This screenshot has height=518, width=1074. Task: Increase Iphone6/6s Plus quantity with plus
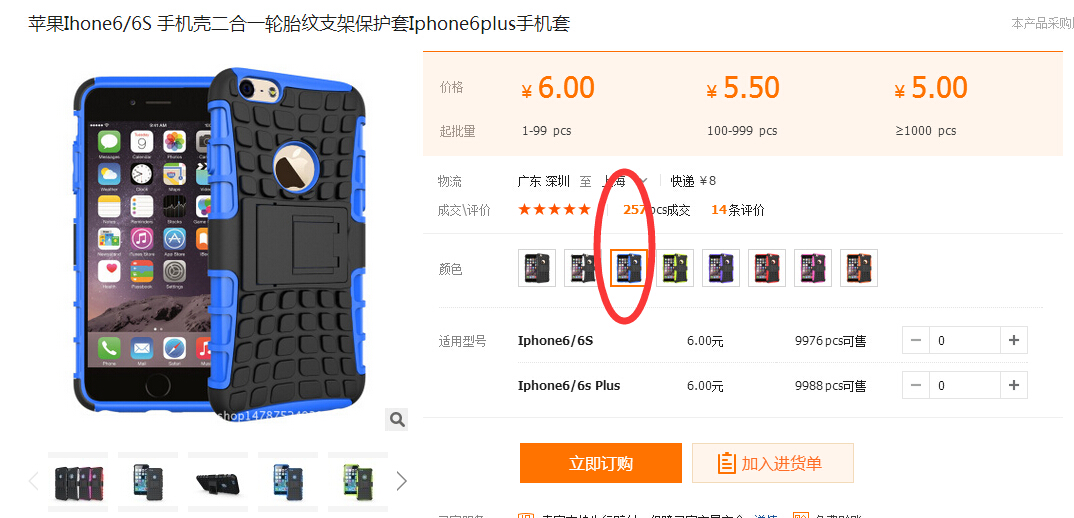[x=1014, y=385]
